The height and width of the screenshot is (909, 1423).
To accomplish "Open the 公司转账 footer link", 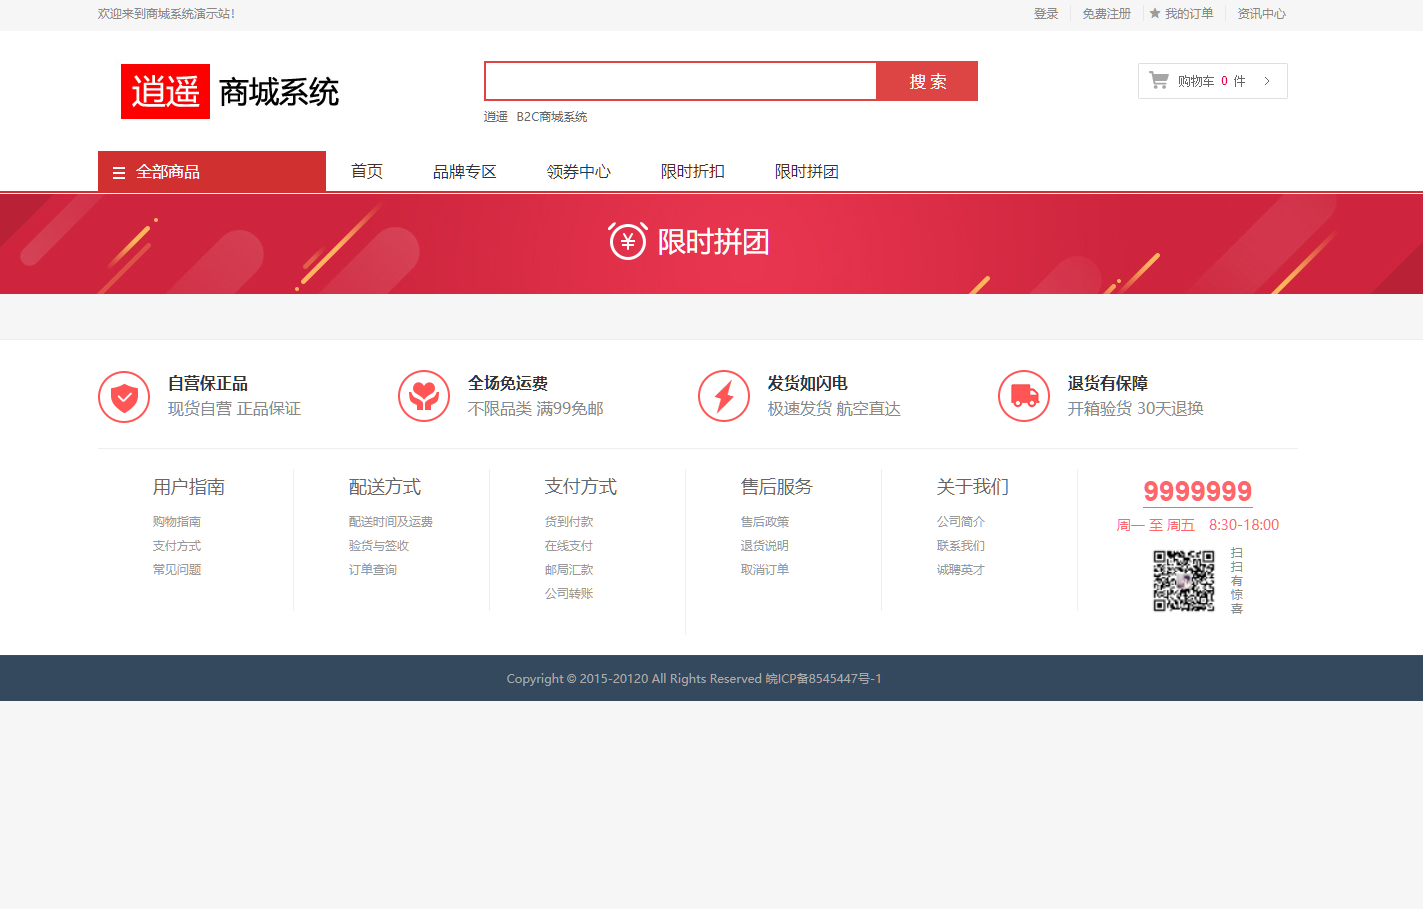I will [569, 594].
